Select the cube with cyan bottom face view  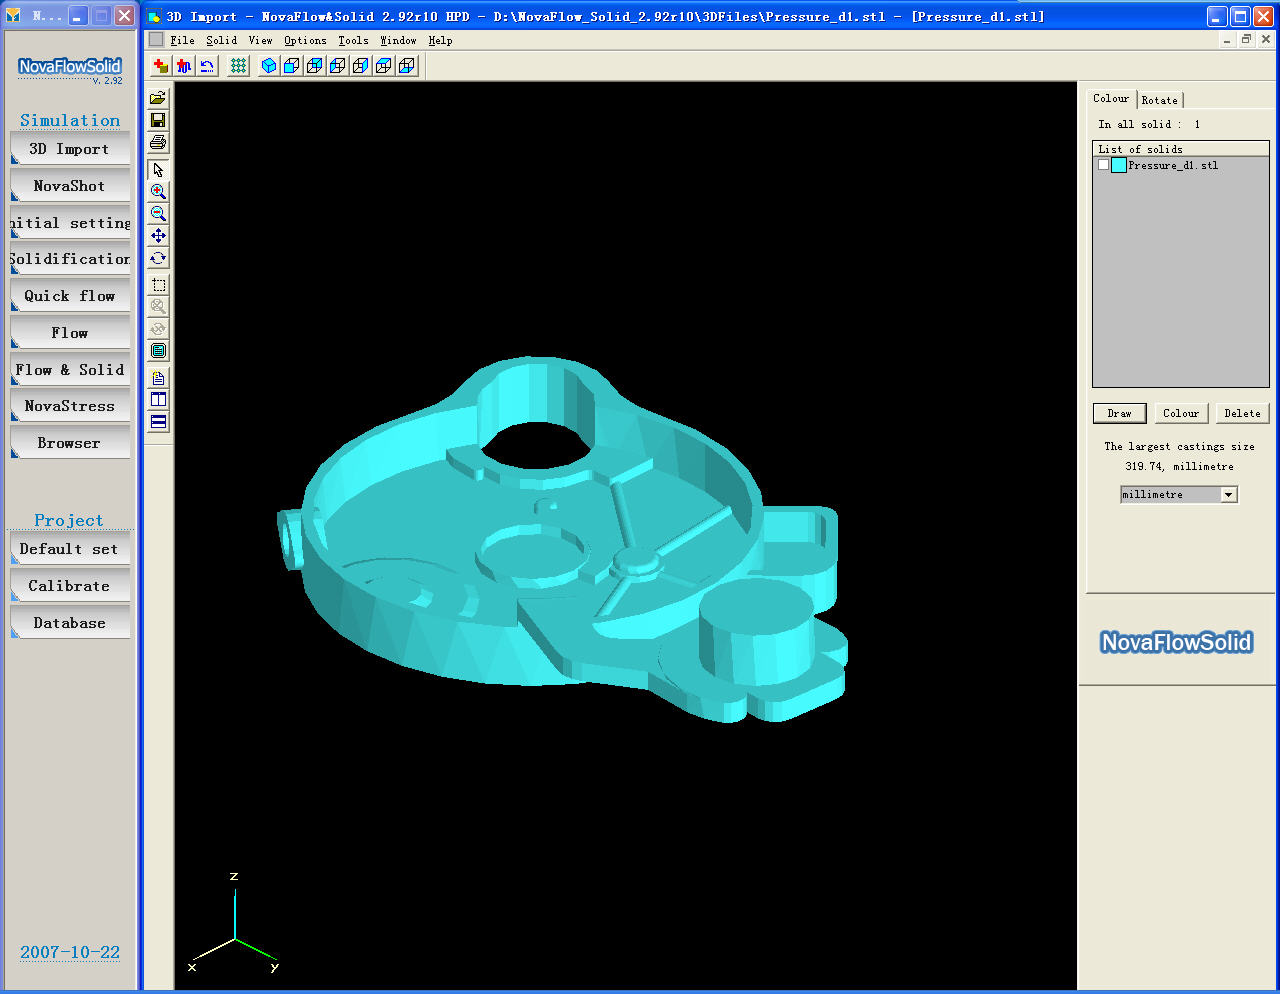407,66
